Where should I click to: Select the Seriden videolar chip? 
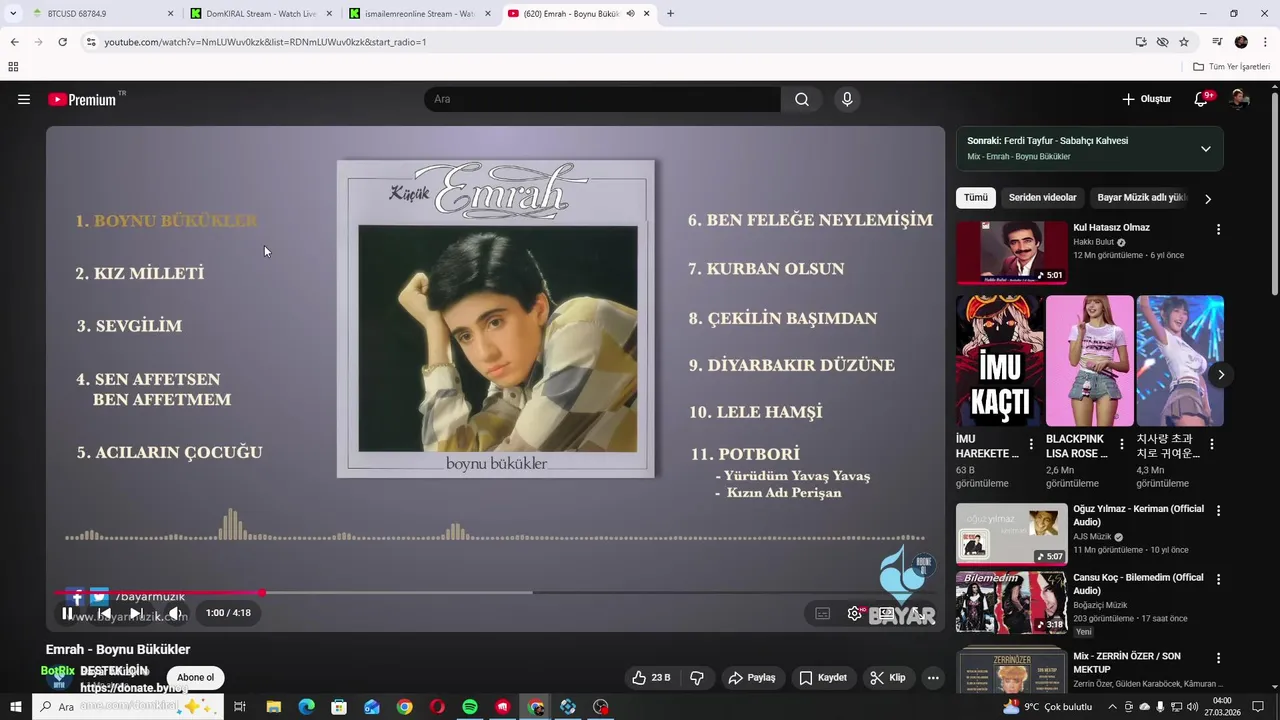(x=1043, y=198)
